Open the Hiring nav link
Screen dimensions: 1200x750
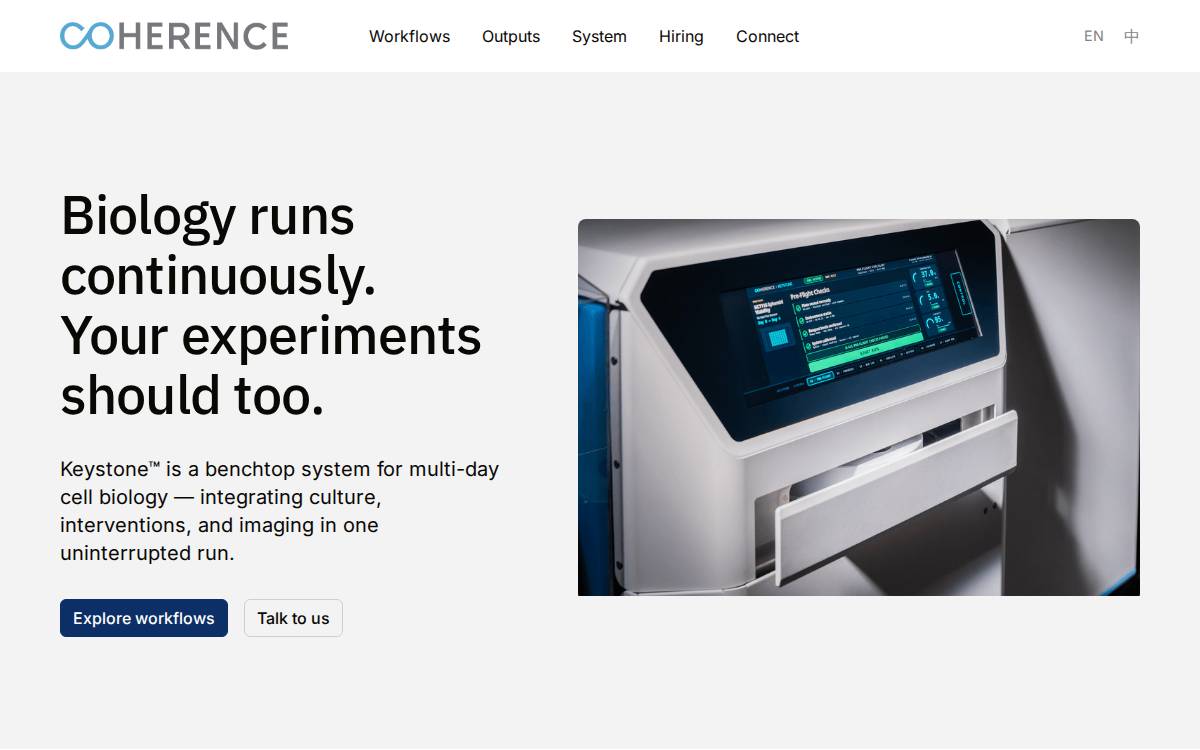click(x=681, y=36)
